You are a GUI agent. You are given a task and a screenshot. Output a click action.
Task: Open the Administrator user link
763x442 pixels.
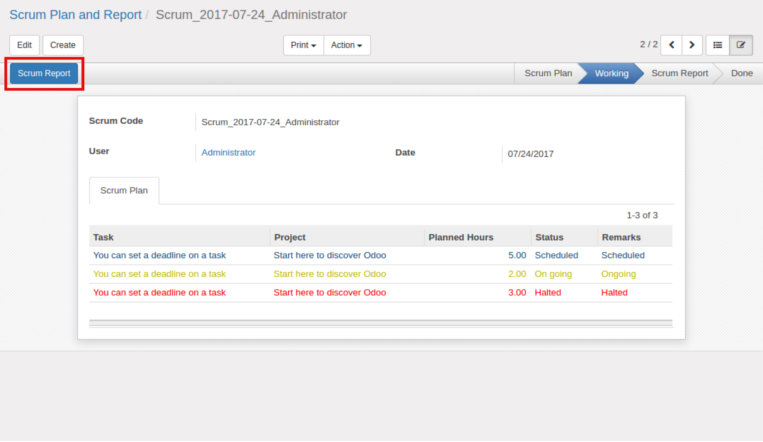(x=228, y=152)
